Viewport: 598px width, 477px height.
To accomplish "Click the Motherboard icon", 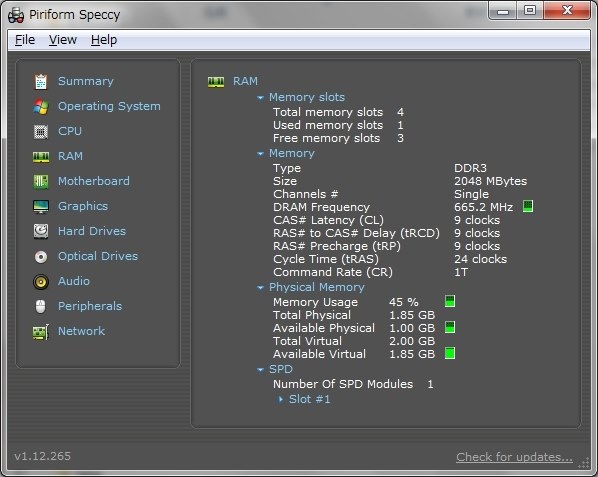I will coord(41,181).
